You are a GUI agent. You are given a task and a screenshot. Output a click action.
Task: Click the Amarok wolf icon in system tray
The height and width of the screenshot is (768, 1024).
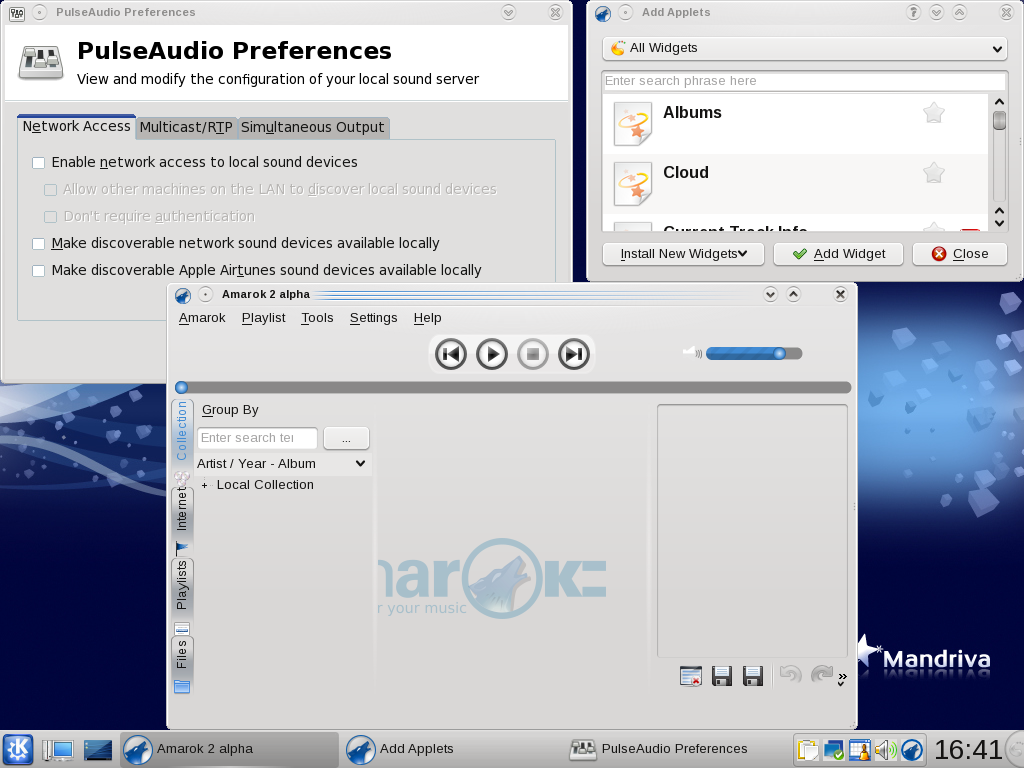(912, 750)
